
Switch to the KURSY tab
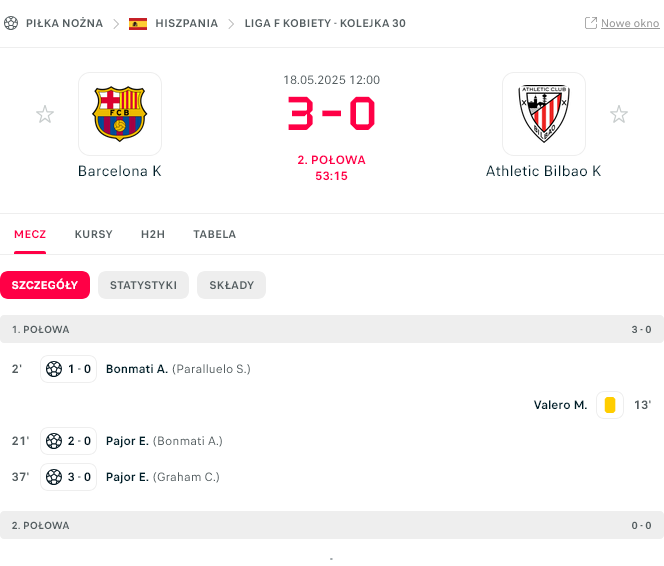pyautogui.click(x=93, y=235)
